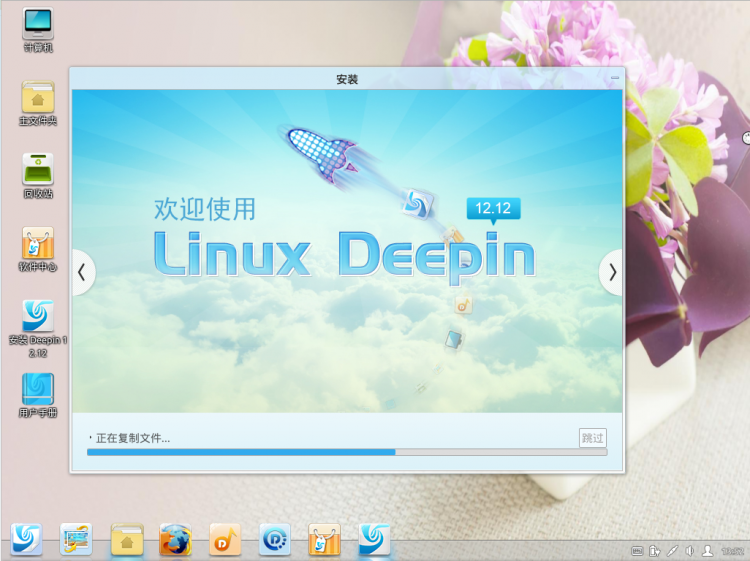Click the volume speaker tray icon
This screenshot has width=750, height=561.
click(x=690, y=551)
